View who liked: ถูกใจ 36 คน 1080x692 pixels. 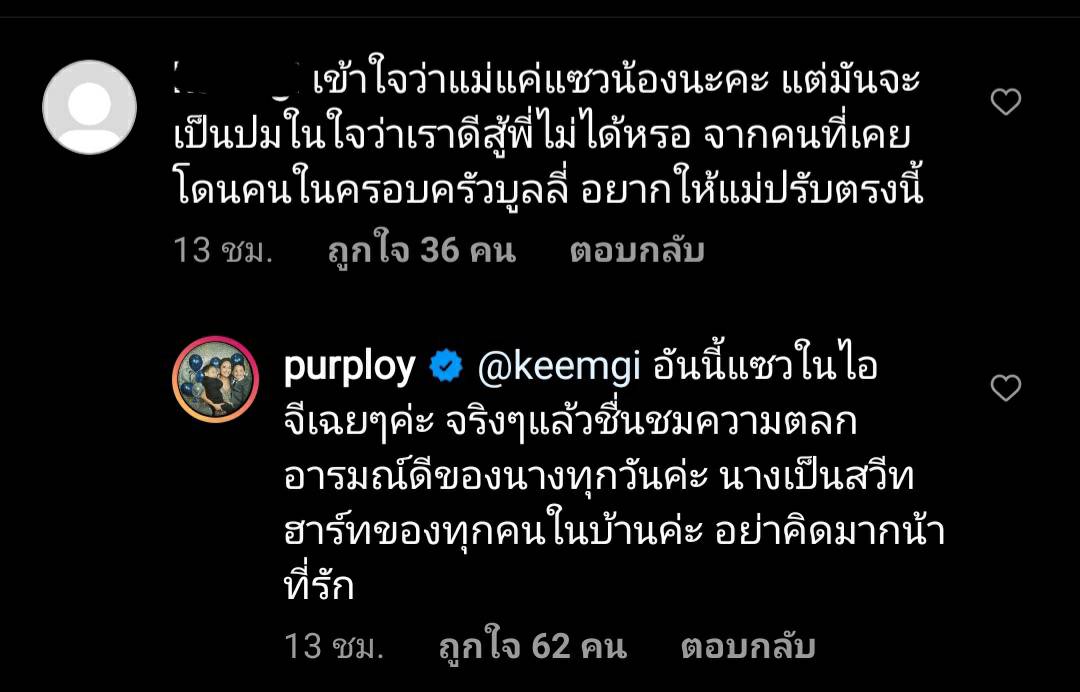[x=422, y=250]
